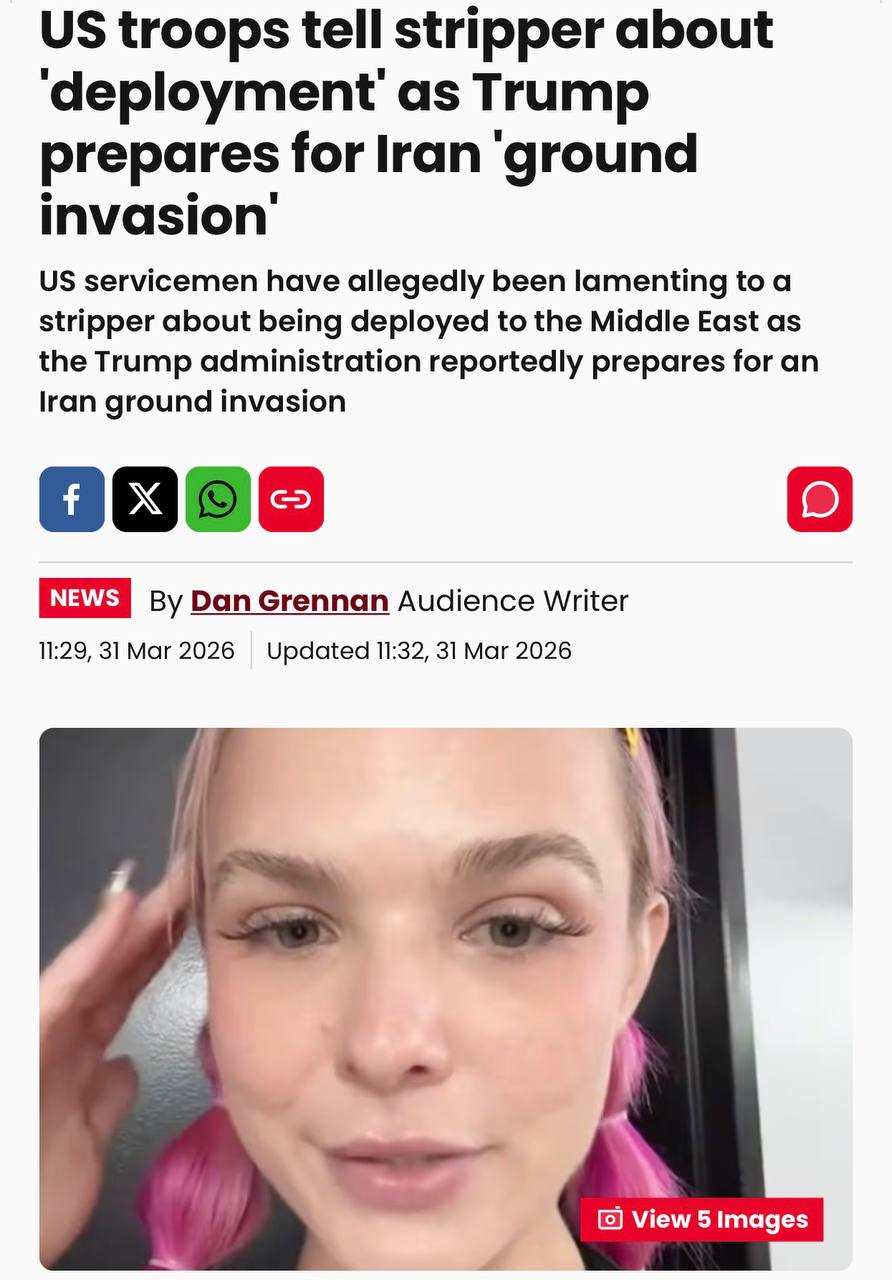The height and width of the screenshot is (1280, 892).
Task: Click the Audience Writer label
Action: click(513, 601)
